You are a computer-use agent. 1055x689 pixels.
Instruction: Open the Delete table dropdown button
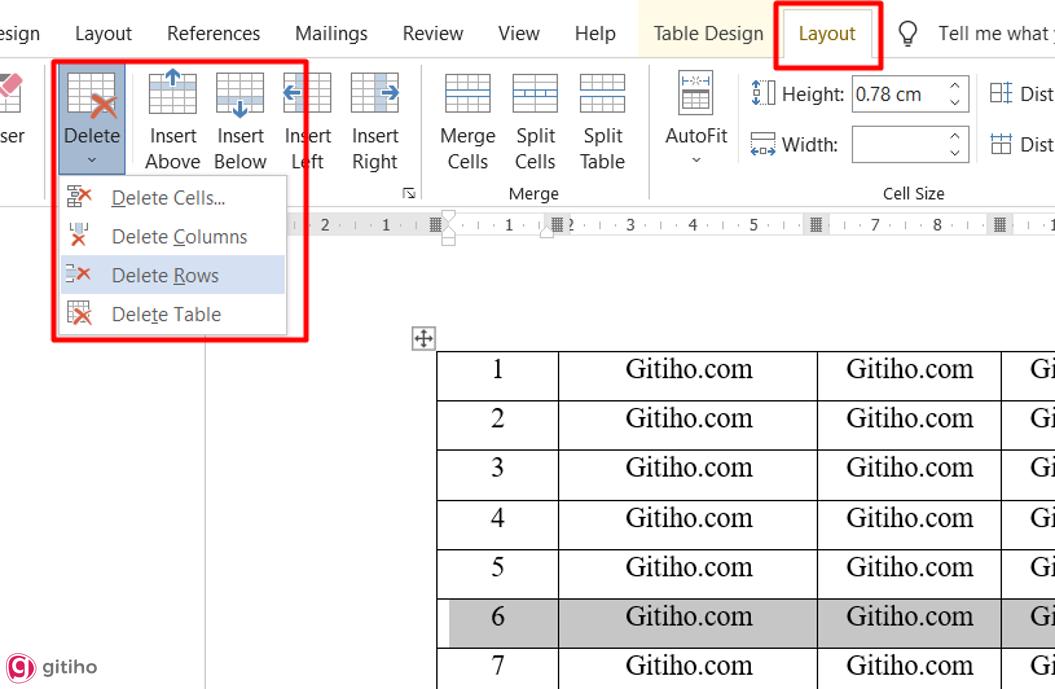pos(92,119)
